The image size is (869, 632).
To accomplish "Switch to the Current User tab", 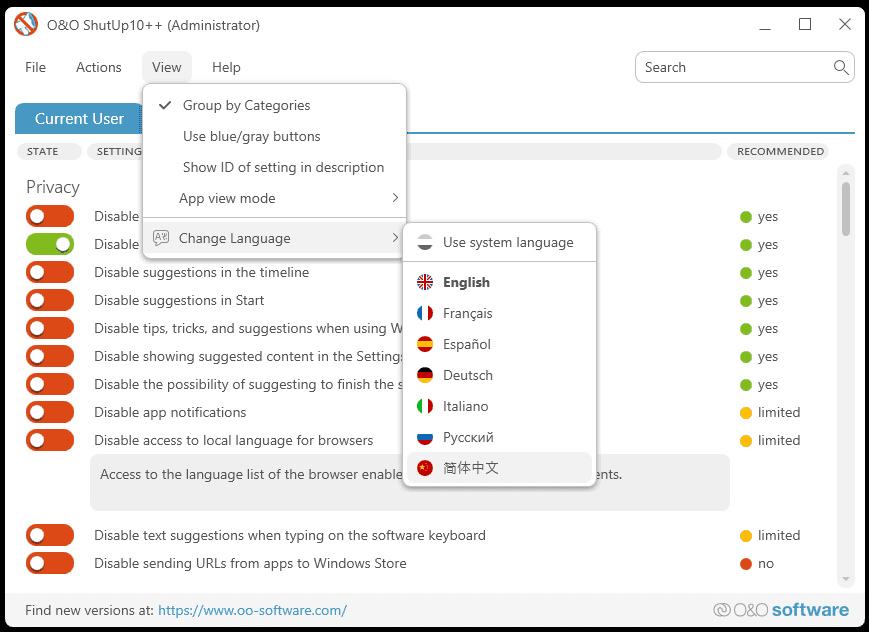I will [x=79, y=118].
